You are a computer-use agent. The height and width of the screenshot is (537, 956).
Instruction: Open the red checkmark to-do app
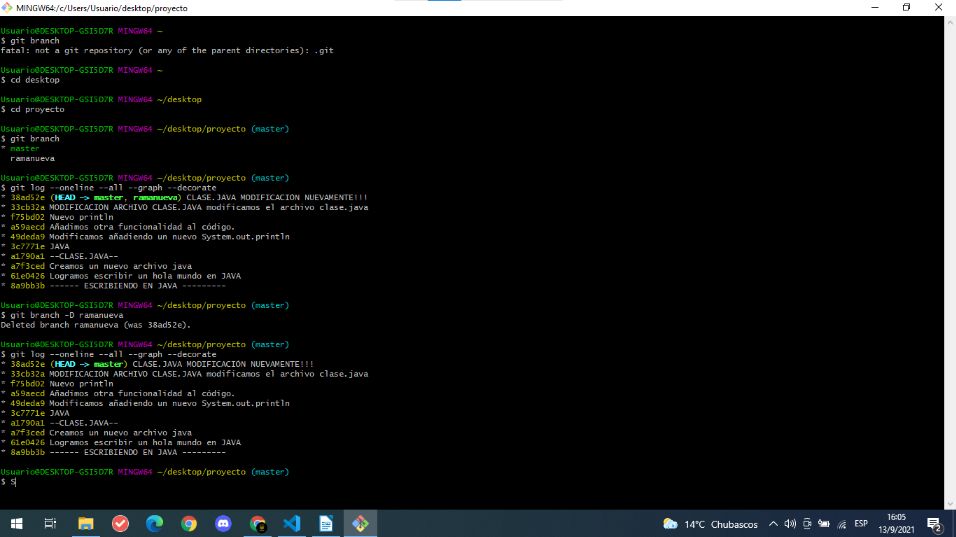click(120, 524)
